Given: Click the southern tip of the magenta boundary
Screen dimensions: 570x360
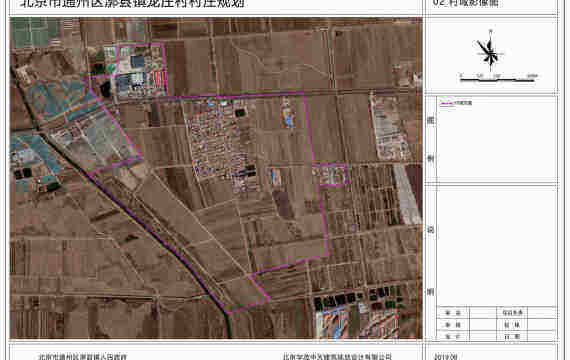Looking at the screenshot, I should point(228,312).
